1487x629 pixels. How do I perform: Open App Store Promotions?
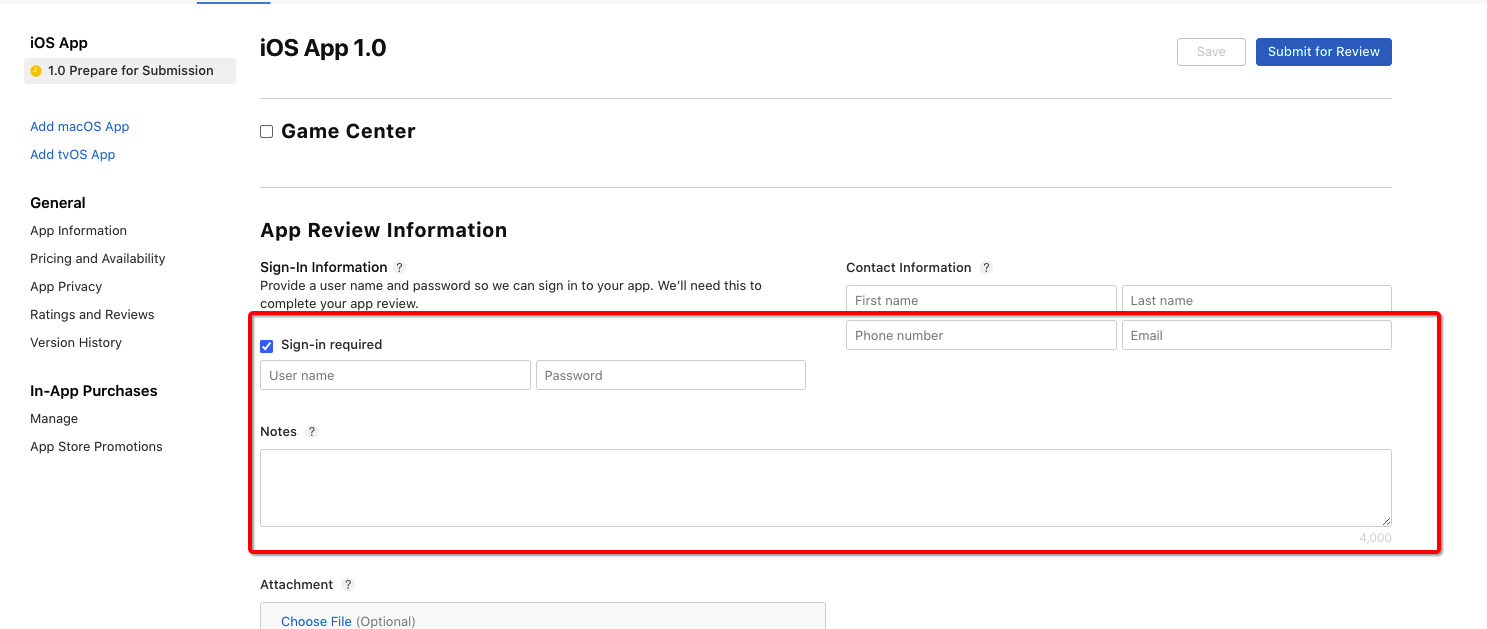(96, 447)
